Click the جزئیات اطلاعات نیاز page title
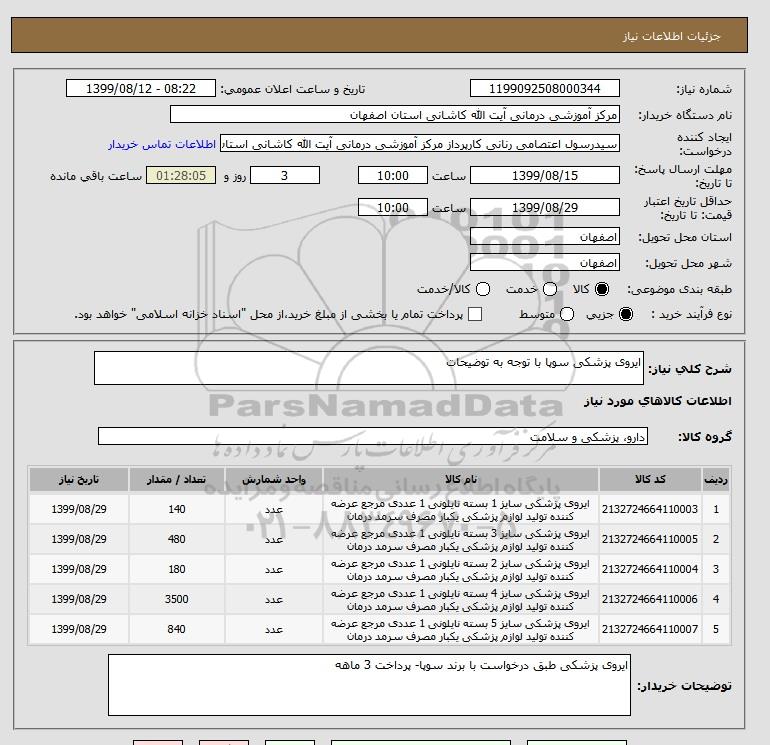The height and width of the screenshot is (745, 770). [x=671, y=36]
